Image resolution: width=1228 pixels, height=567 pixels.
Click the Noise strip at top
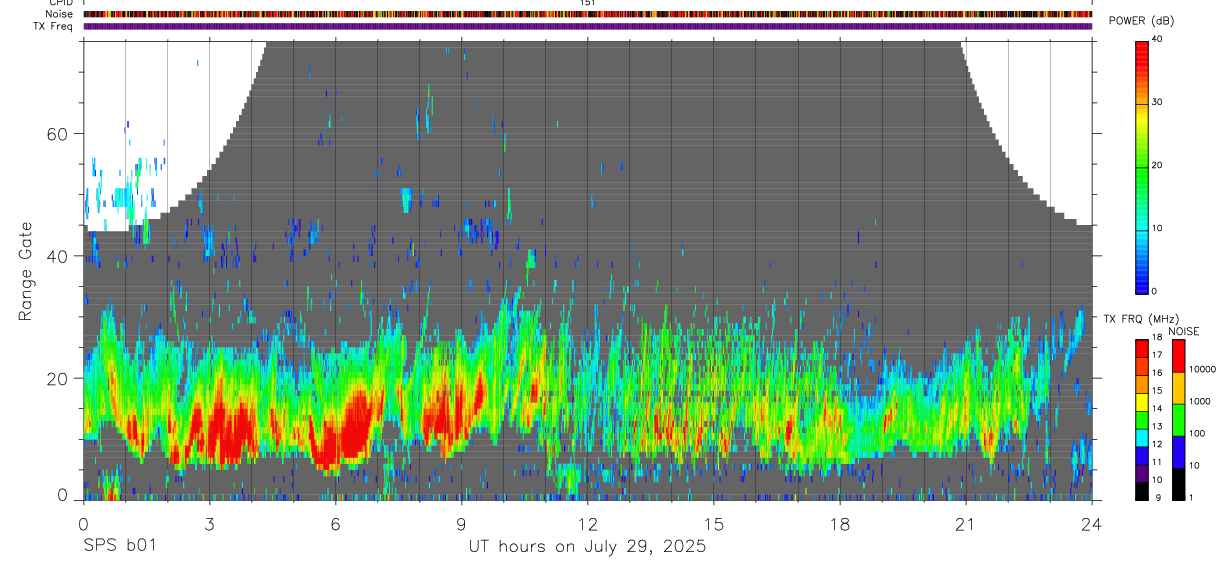coord(588,14)
